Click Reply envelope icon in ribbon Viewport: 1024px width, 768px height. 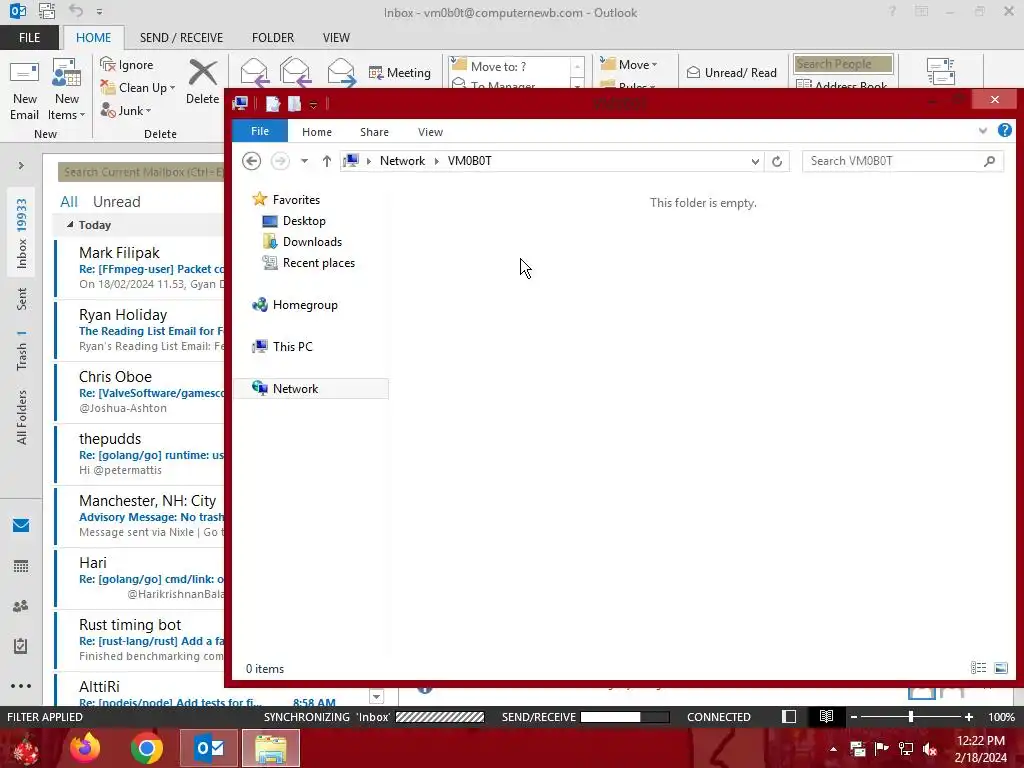[254, 72]
